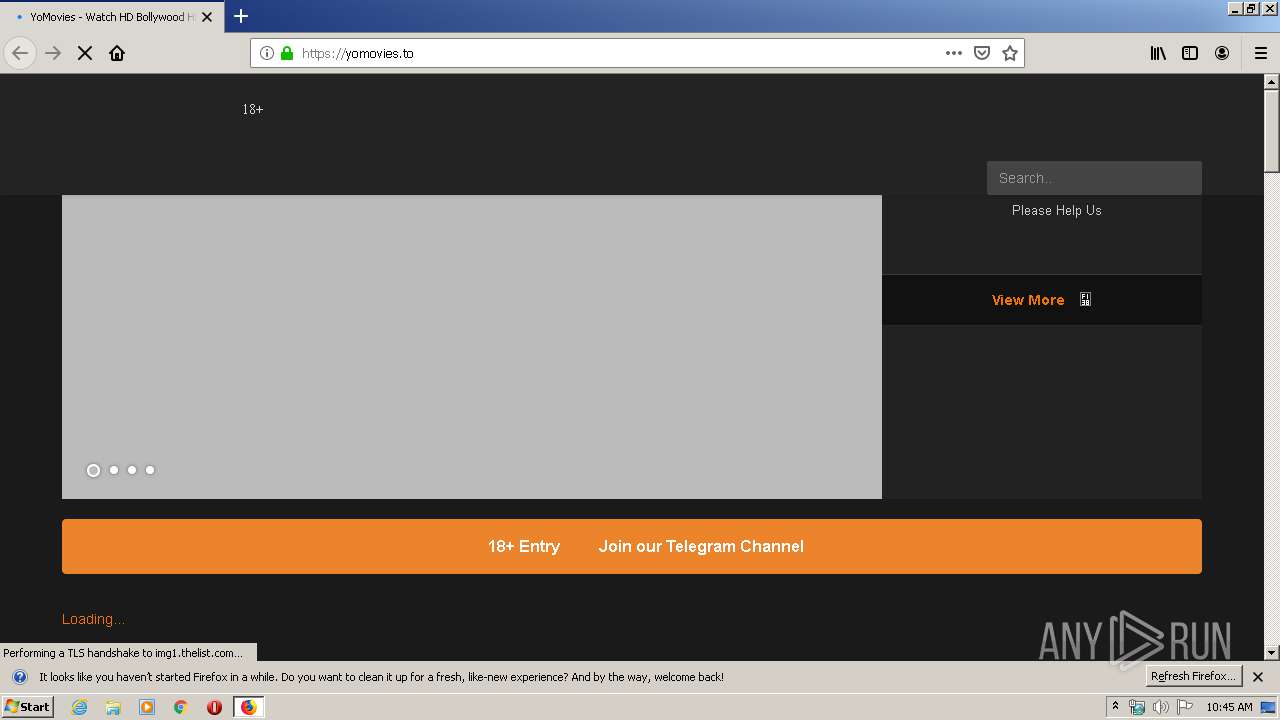Select the fourth slider dot
This screenshot has width=1280, height=720.
click(150, 470)
